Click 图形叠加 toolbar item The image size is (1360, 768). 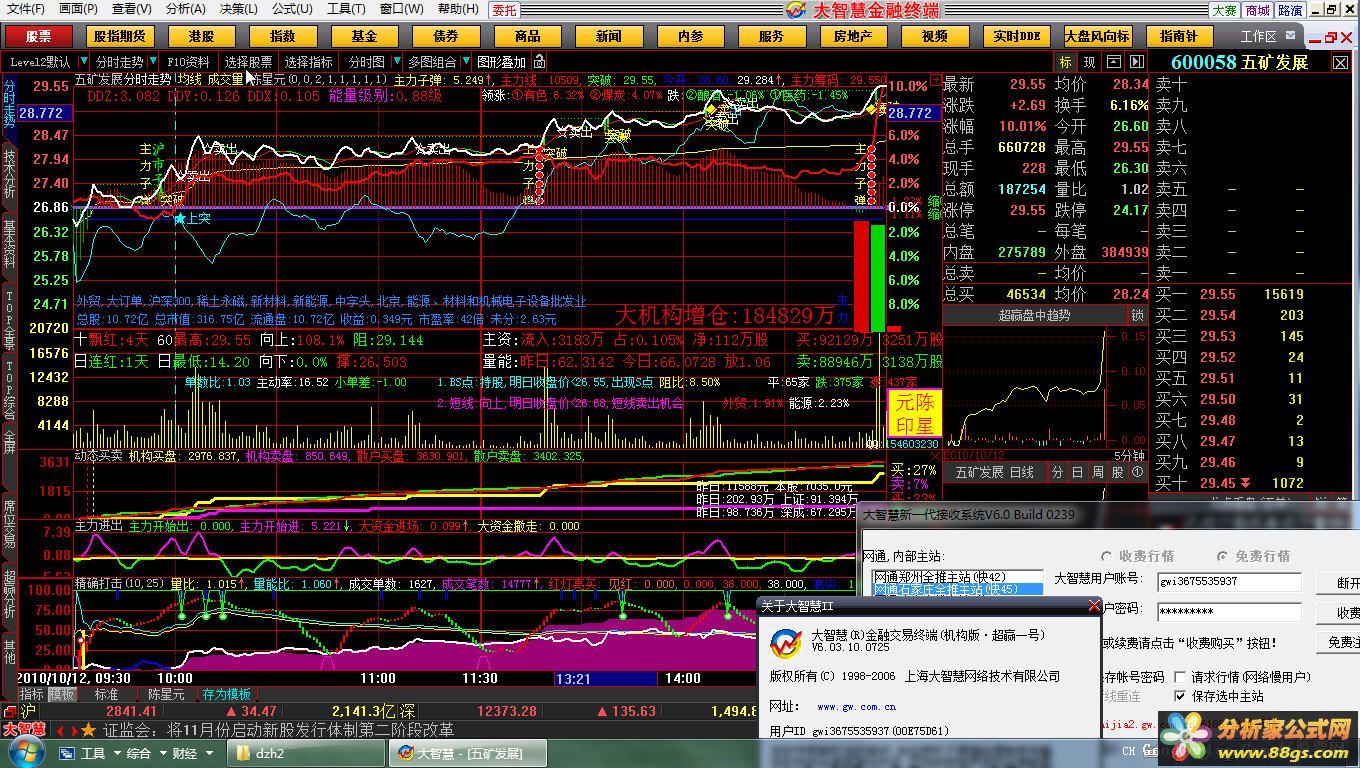point(501,62)
